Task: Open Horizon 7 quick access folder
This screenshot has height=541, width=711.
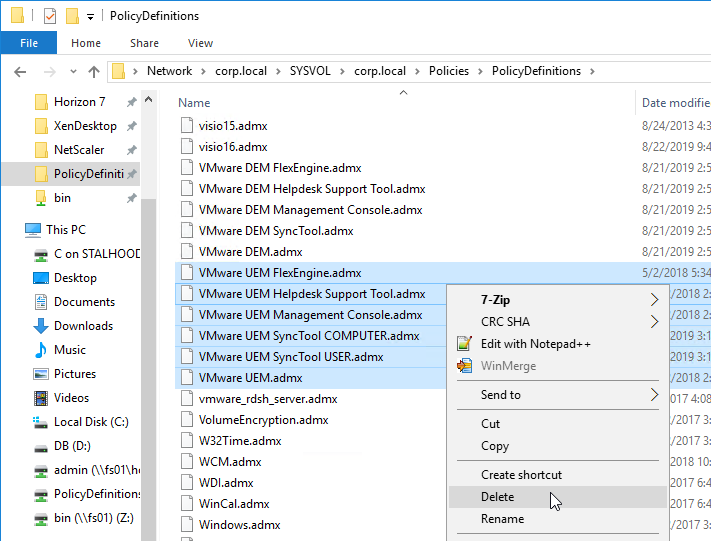Action: pyautogui.click(x=79, y=102)
